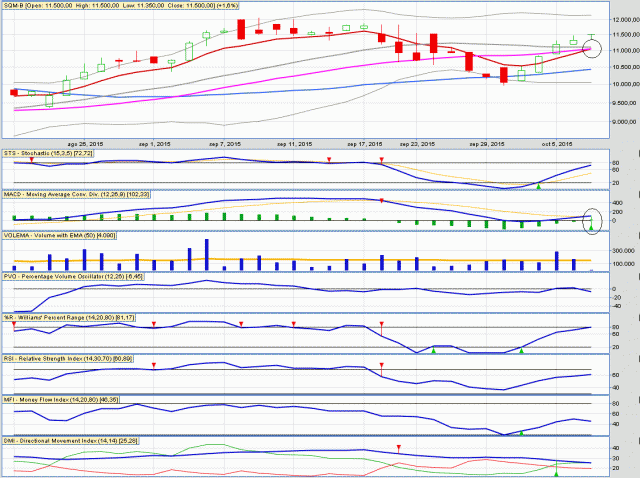Click the 300.000 volume axis value
640x478 pixels.
(623, 251)
